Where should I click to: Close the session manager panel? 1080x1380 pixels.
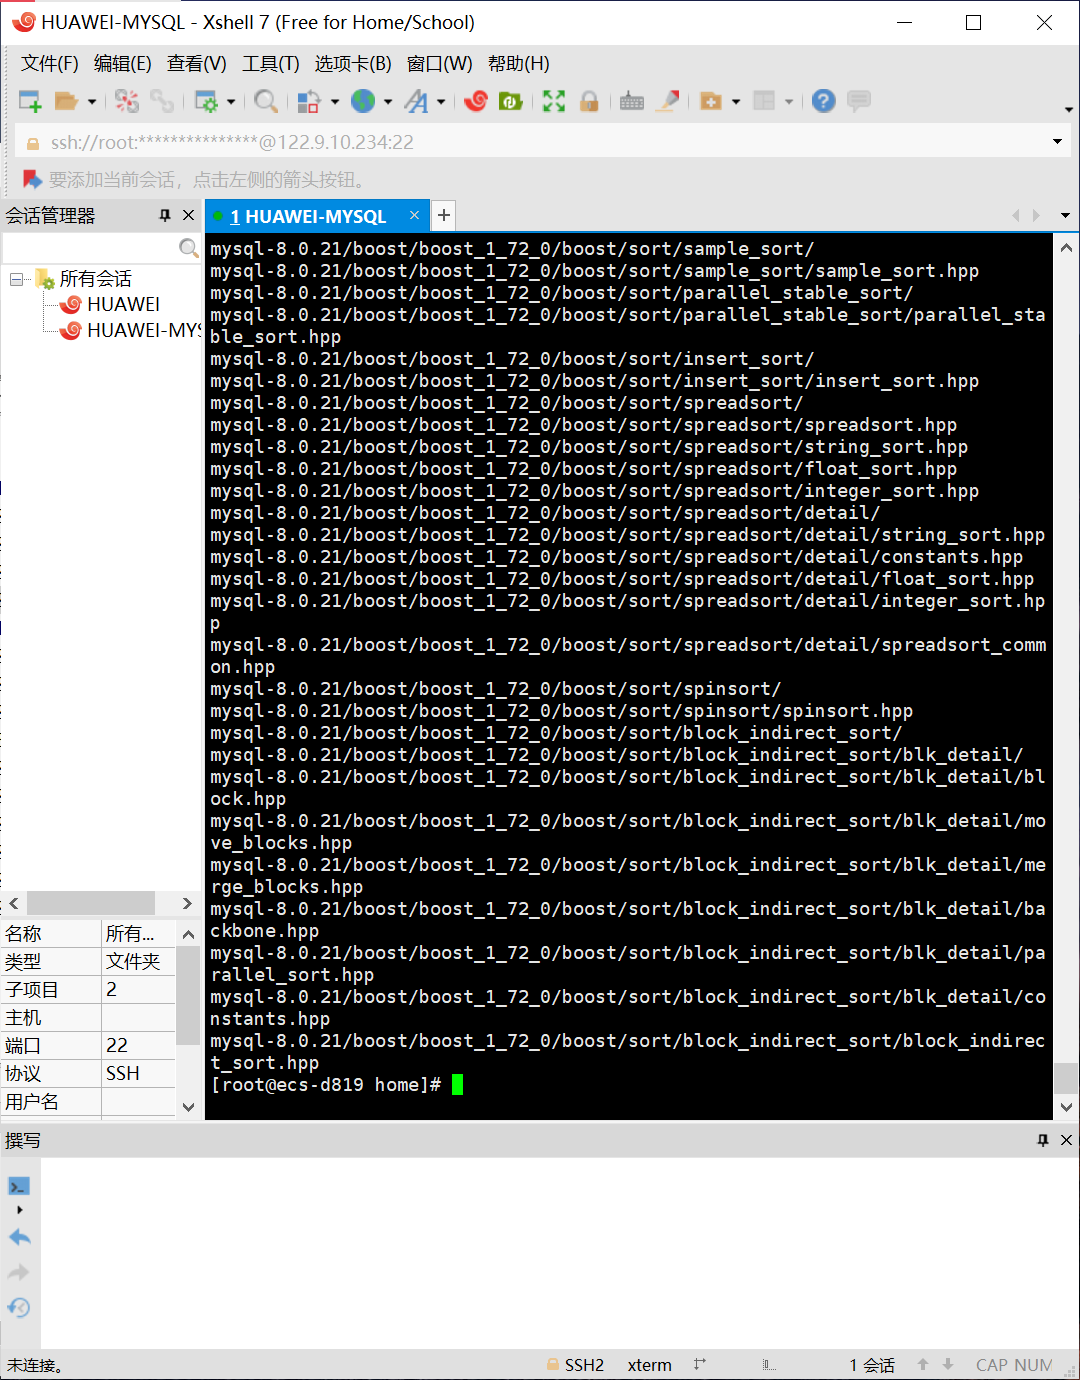[x=188, y=215]
